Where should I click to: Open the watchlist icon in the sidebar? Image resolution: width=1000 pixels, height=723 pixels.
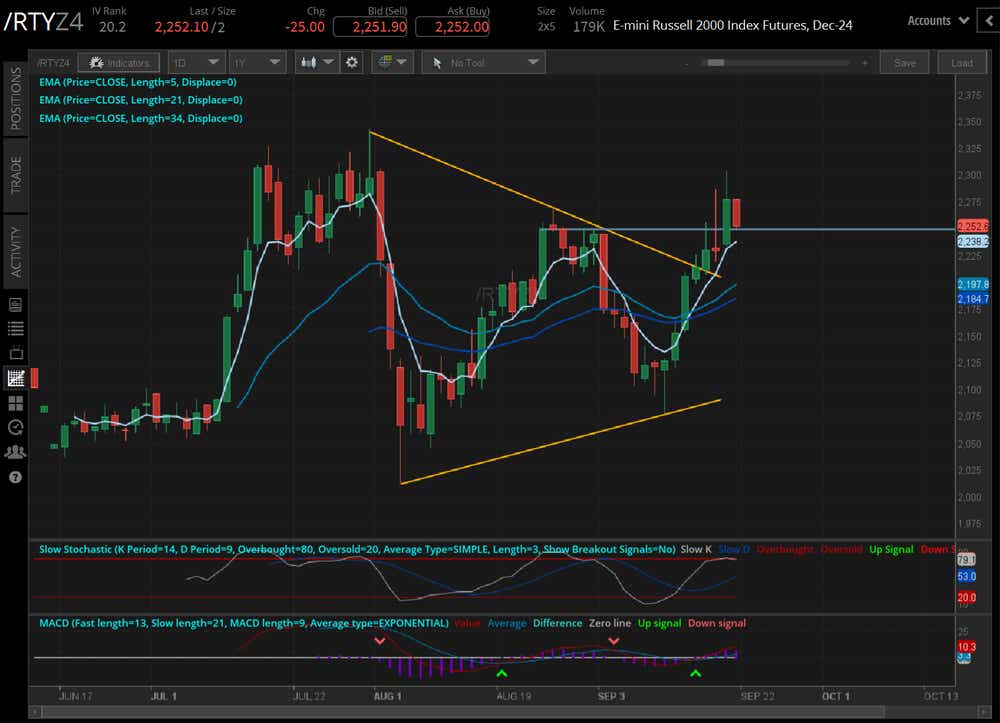tap(14, 328)
